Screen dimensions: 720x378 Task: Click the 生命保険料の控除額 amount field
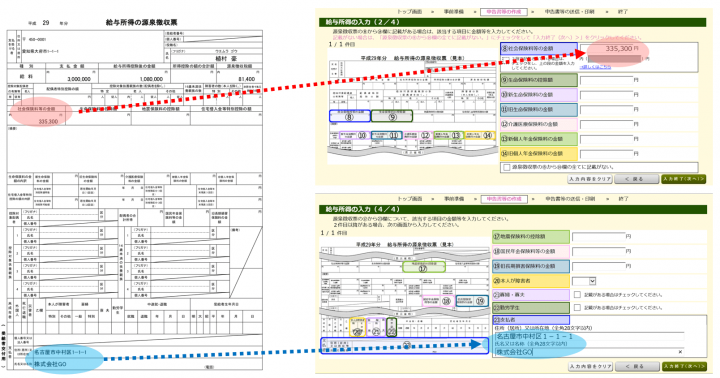click(x=607, y=80)
